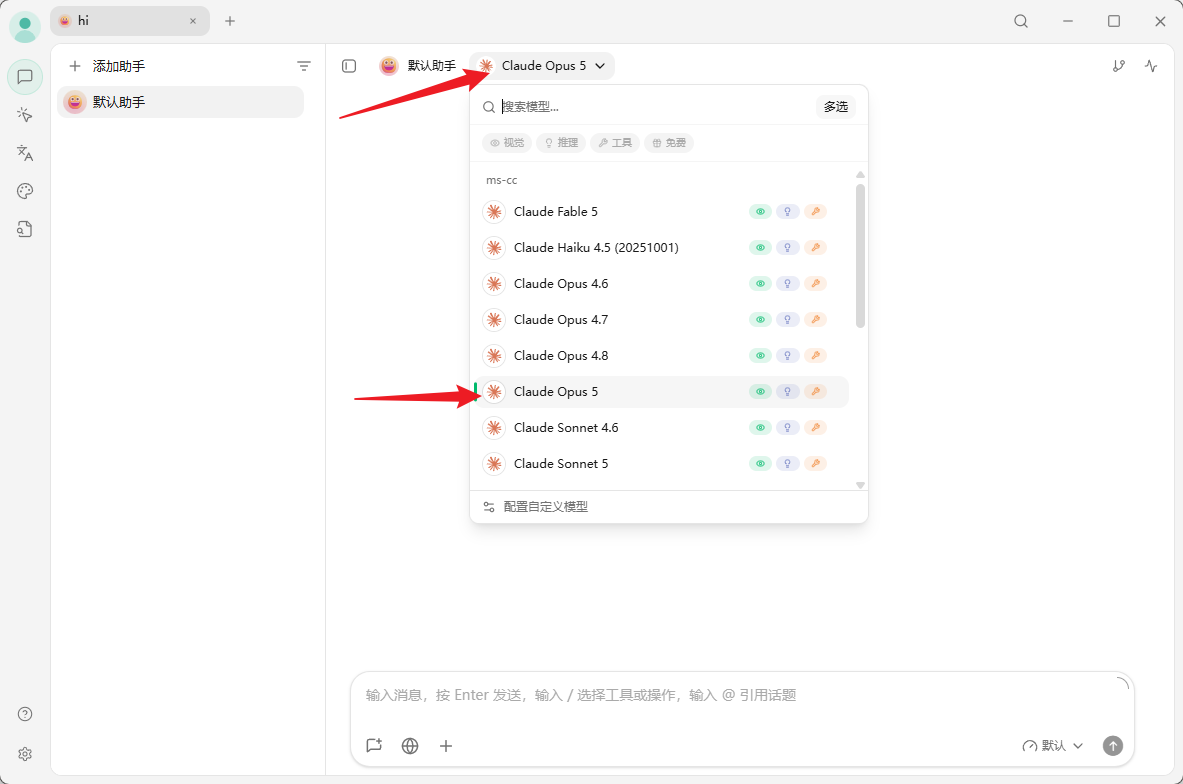Open the sparkle agents sidebar icon

pyautogui.click(x=25, y=115)
